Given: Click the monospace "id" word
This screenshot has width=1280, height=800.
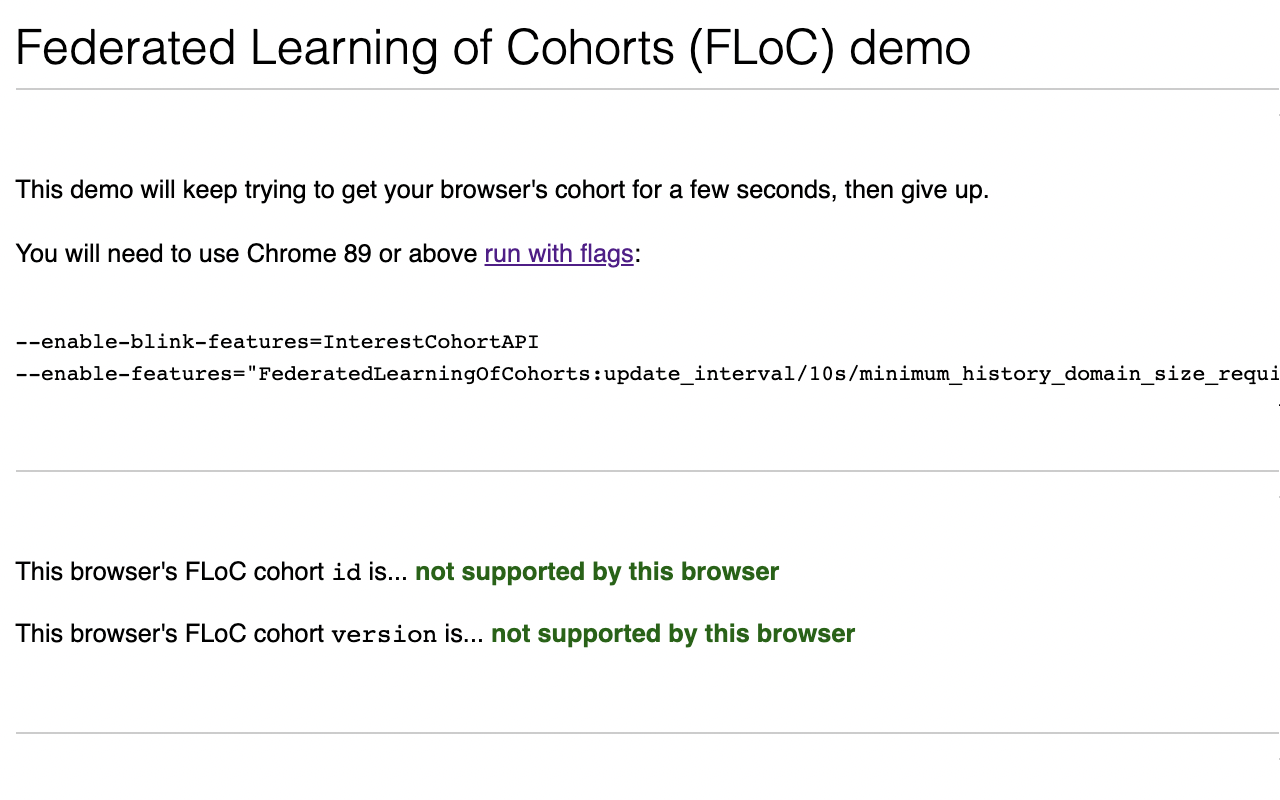Looking at the screenshot, I should point(346,573).
